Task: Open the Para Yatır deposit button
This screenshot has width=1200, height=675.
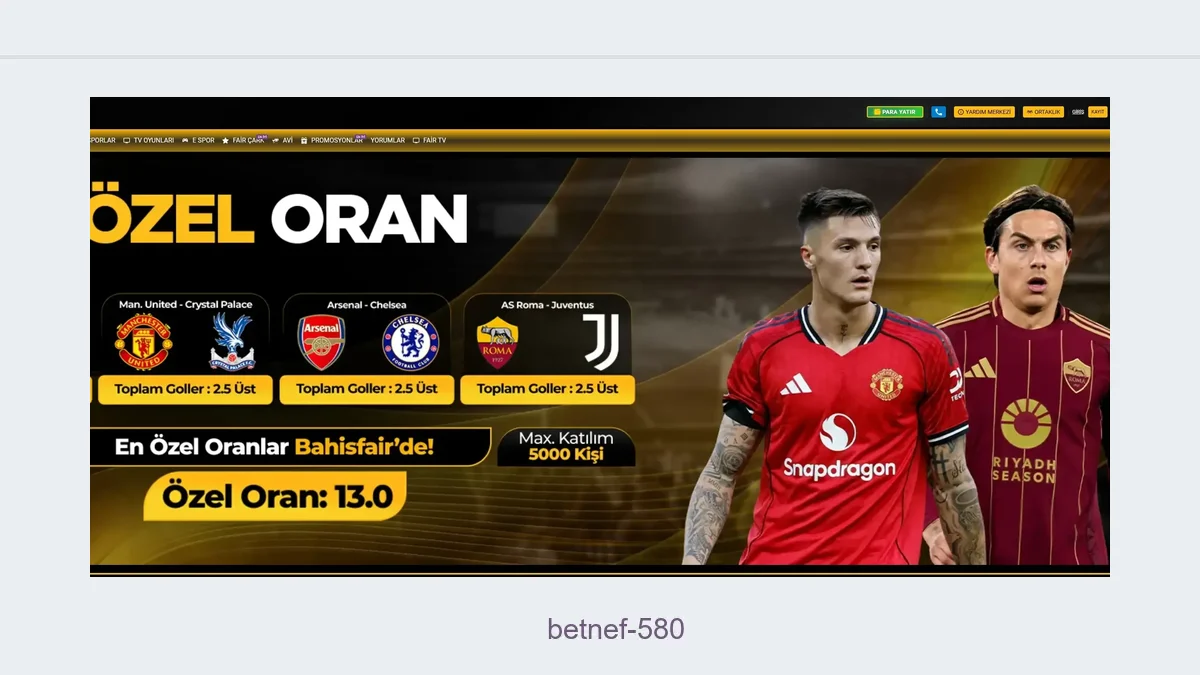Action: 895,112
